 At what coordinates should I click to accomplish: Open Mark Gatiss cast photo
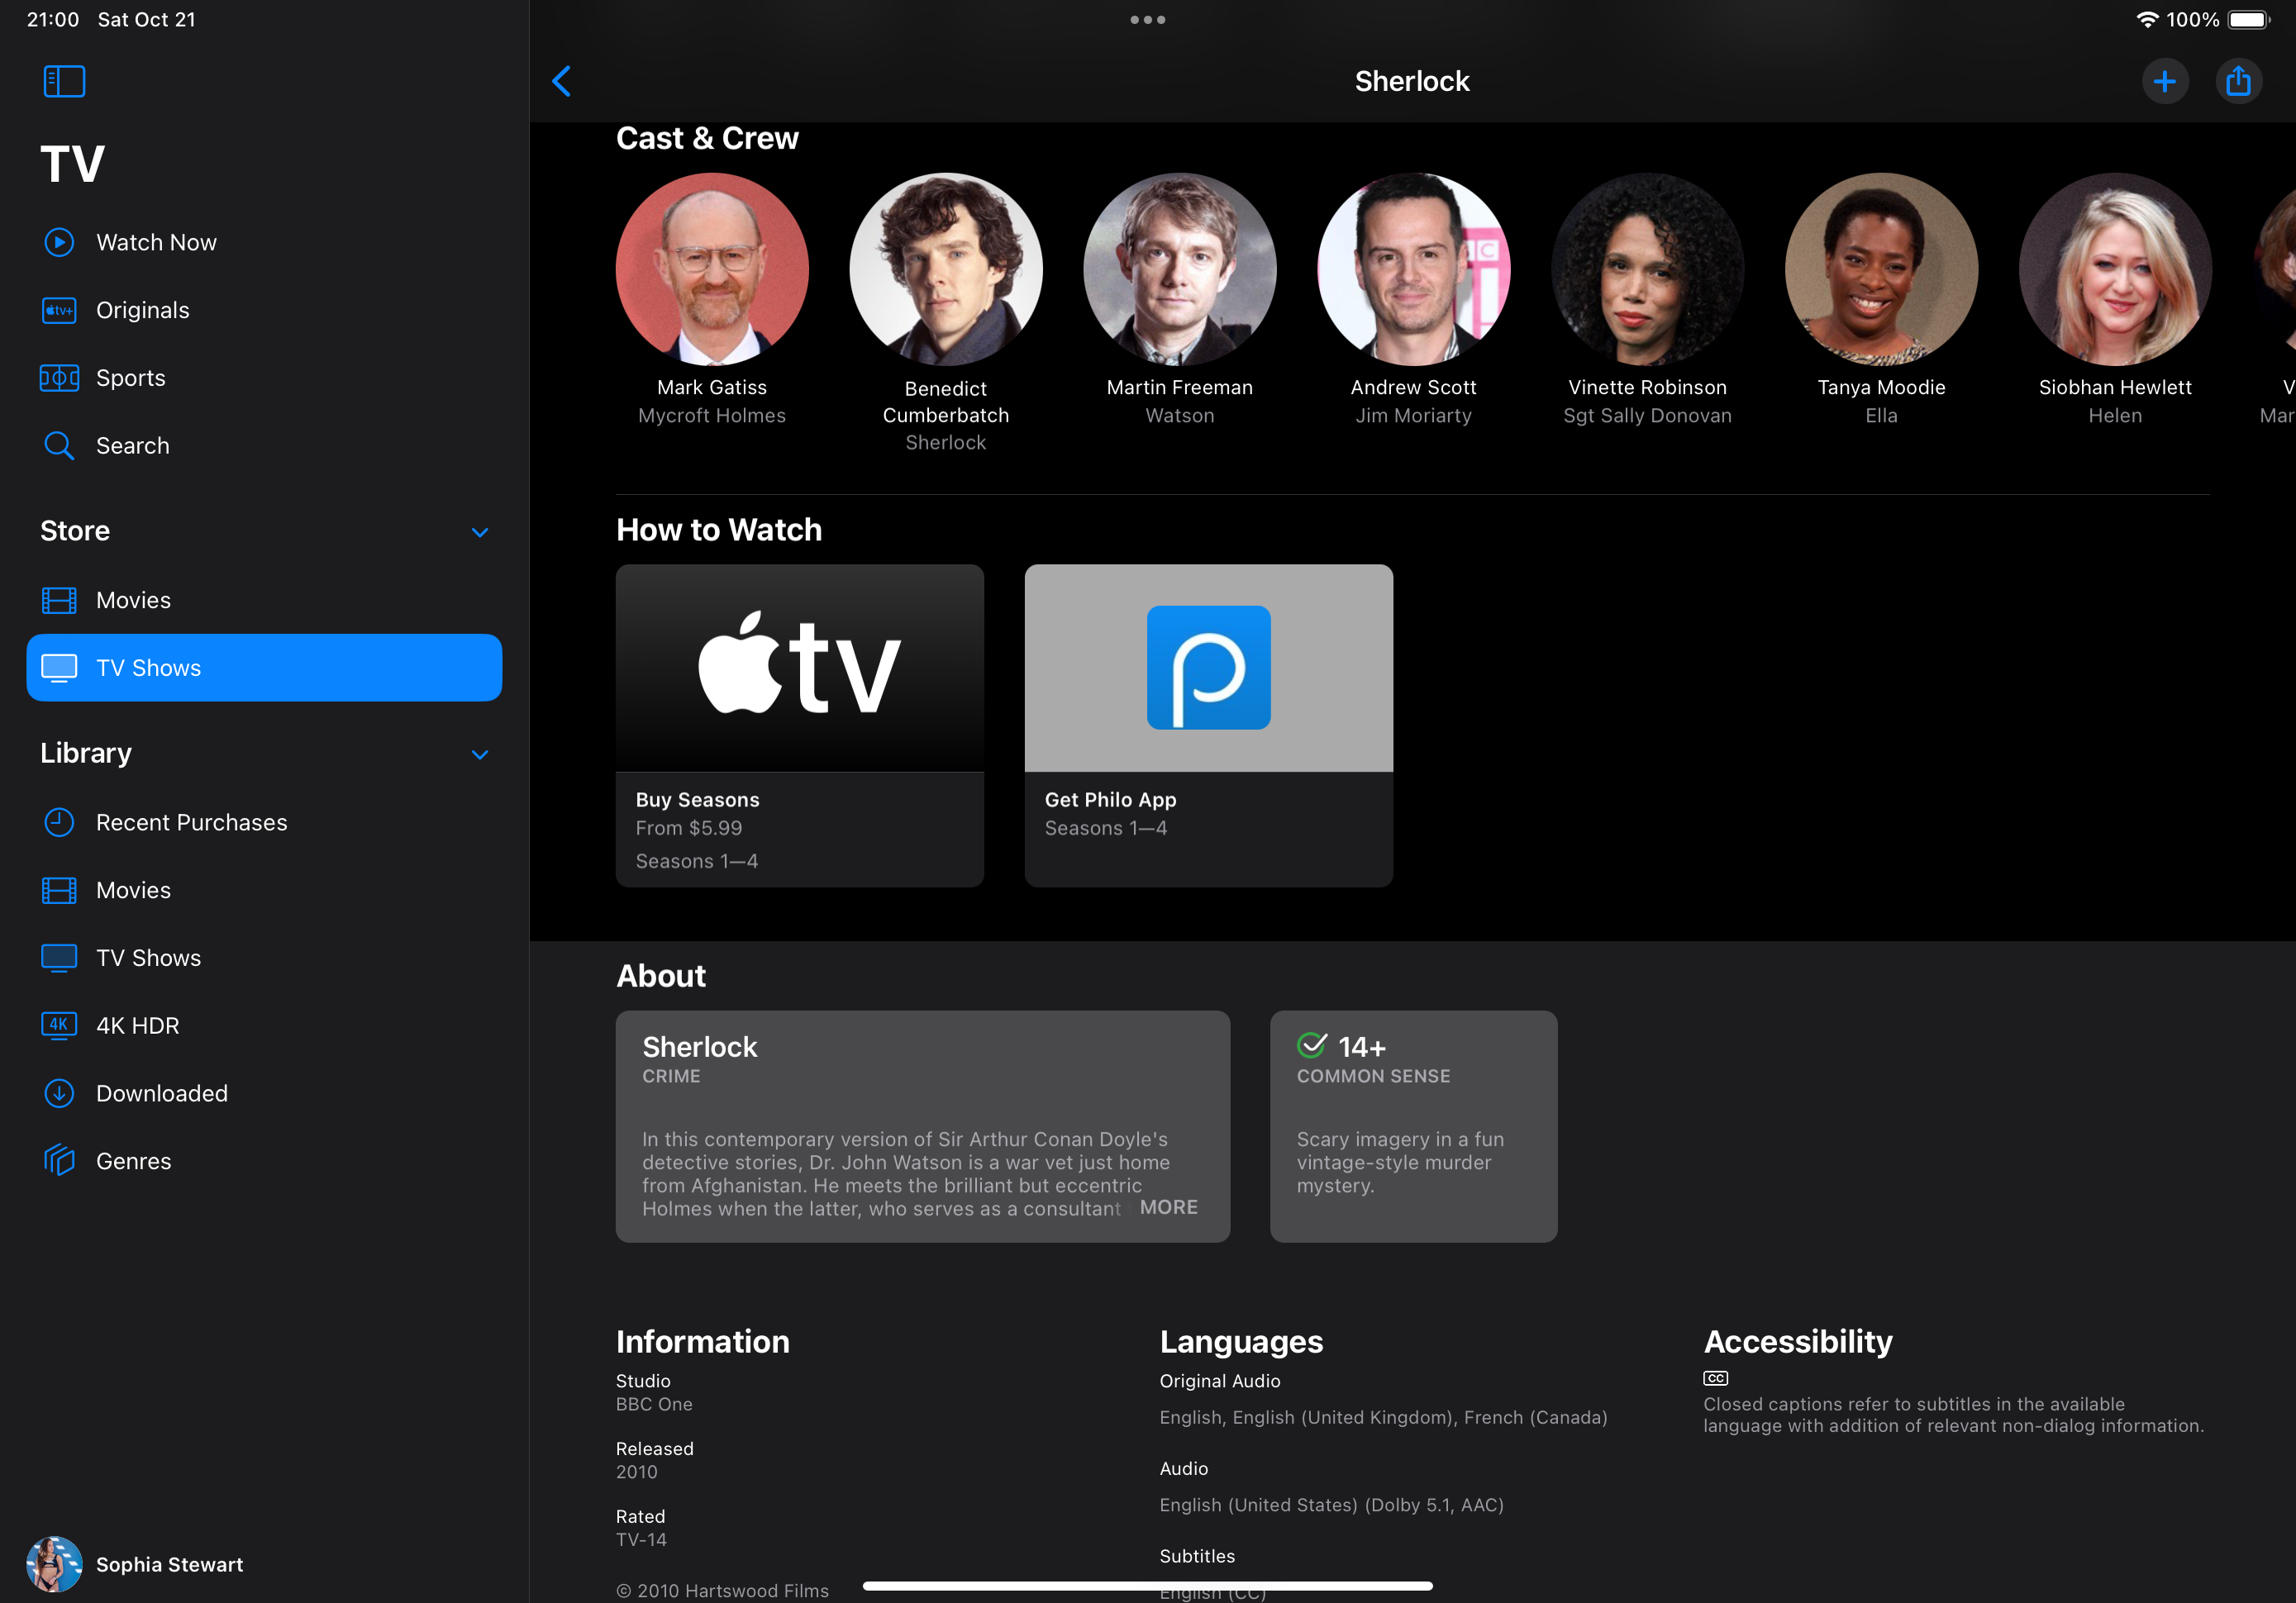(712, 269)
